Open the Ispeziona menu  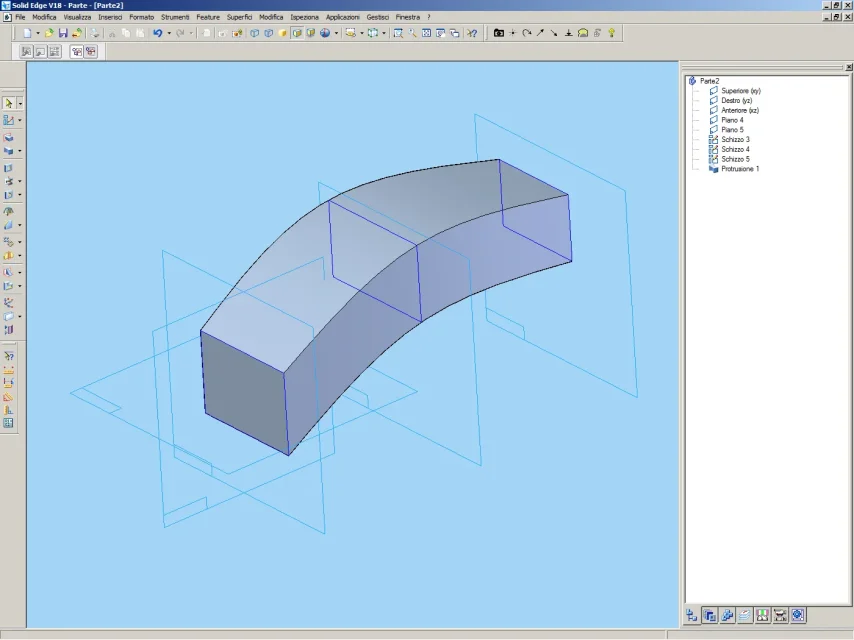click(x=304, y=17)
